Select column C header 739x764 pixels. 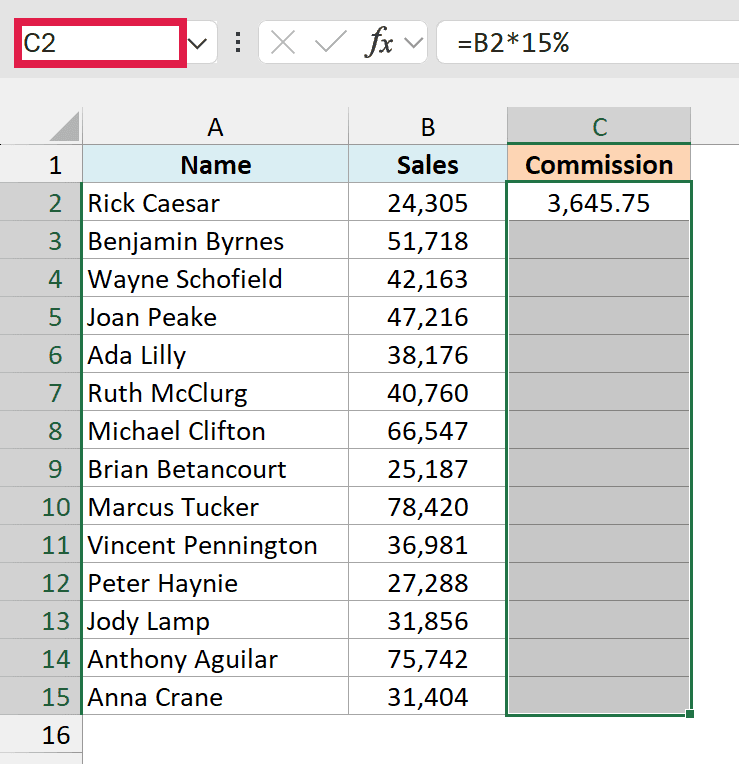[599, 127]
